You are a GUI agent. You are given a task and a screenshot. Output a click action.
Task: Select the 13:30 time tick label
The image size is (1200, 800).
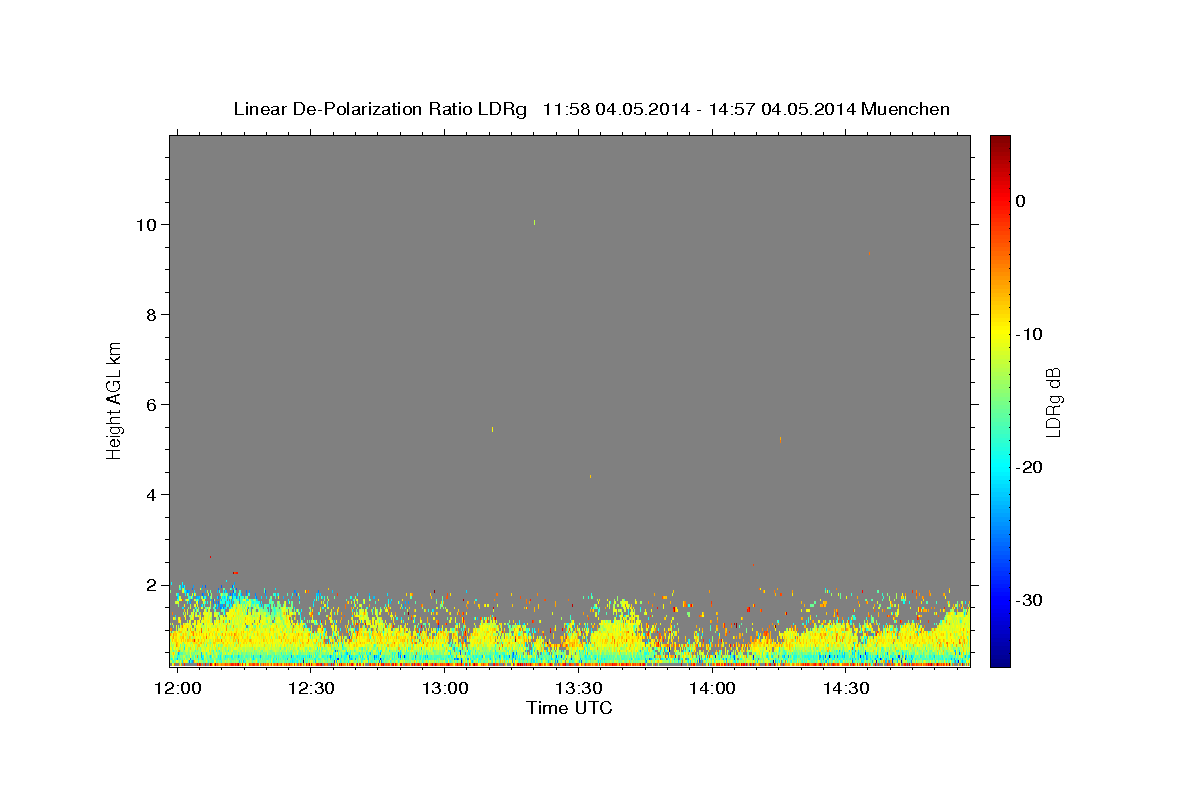pos(578,688)
